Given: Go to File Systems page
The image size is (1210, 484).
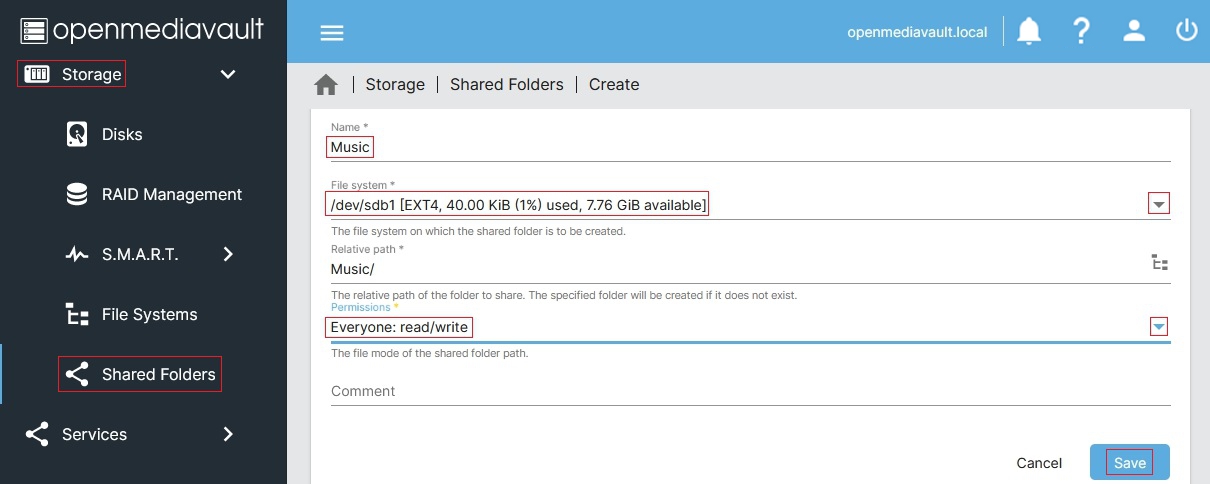Looking at the screenshot, I should click(149, 314).
